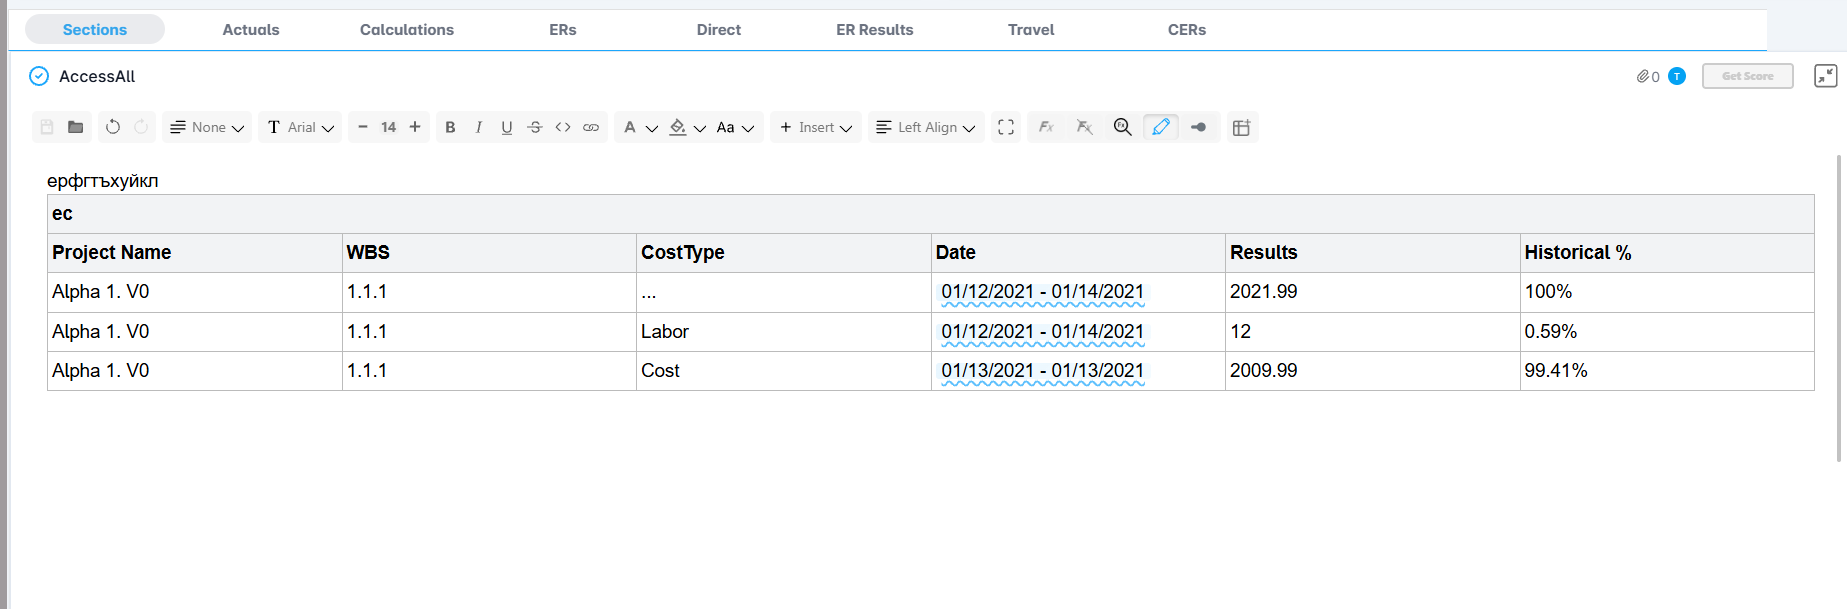Toggle the switch icon next to pen
This screenshot has height=609, width=1847.
tap(1198, 127)
